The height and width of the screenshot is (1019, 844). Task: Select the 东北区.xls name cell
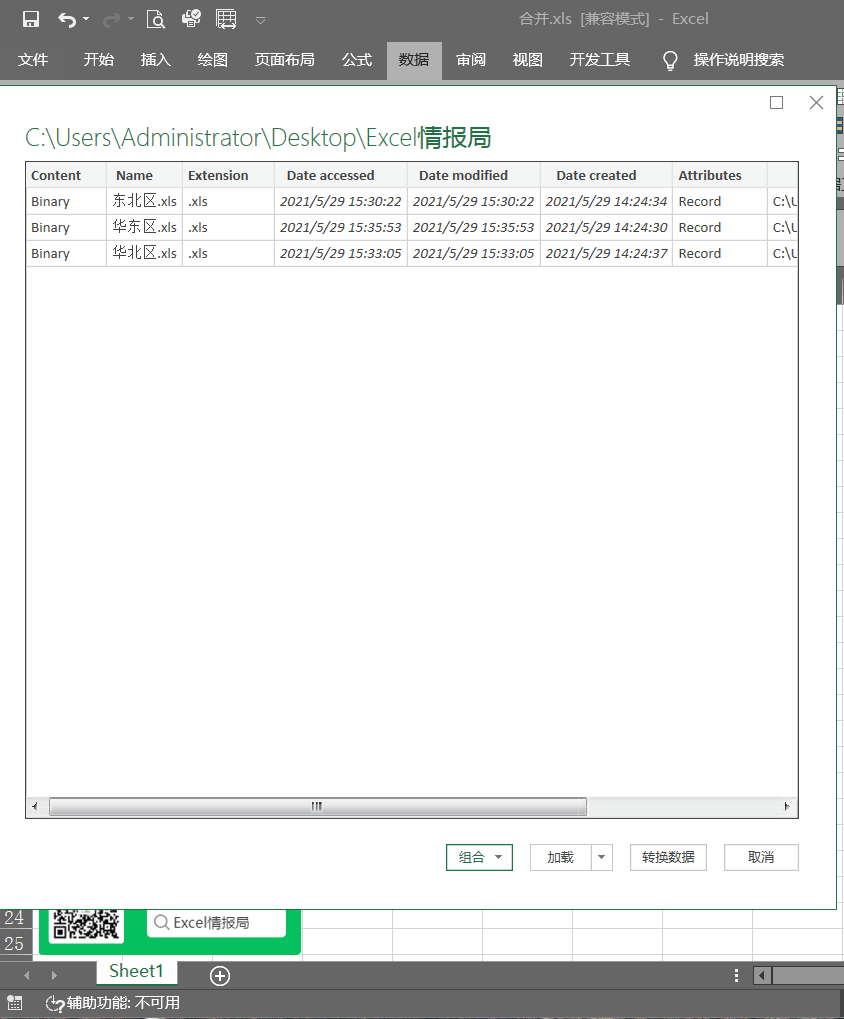click(144, 201)
